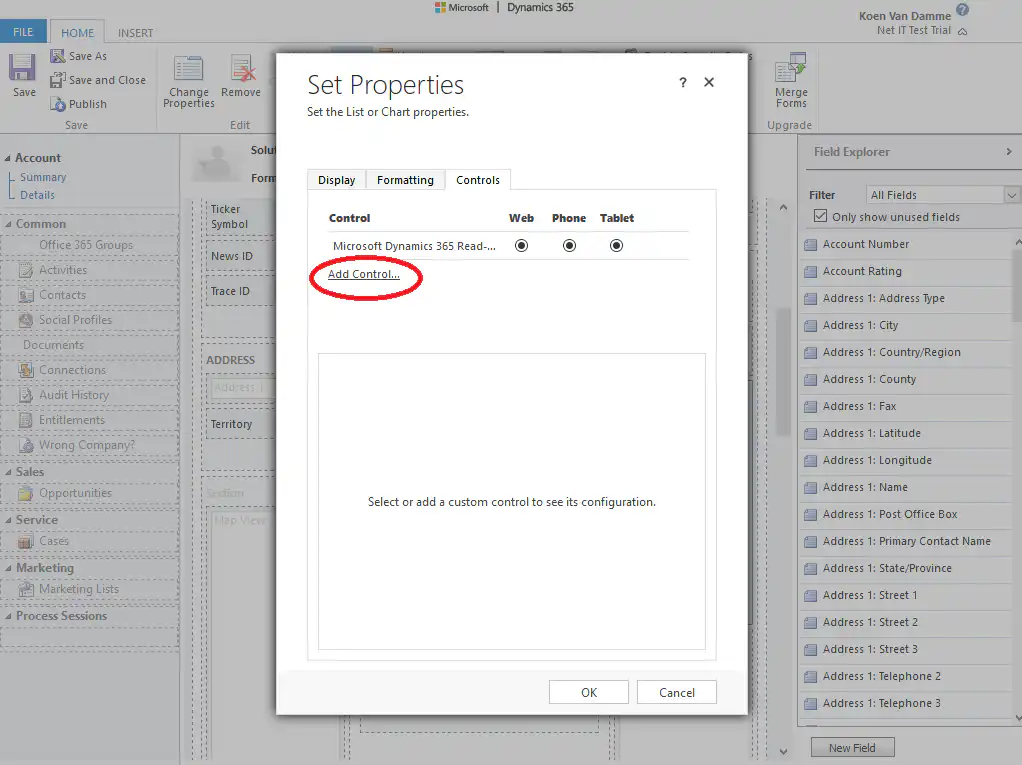Open the All Fields filter dropdown

[1011, 194]
